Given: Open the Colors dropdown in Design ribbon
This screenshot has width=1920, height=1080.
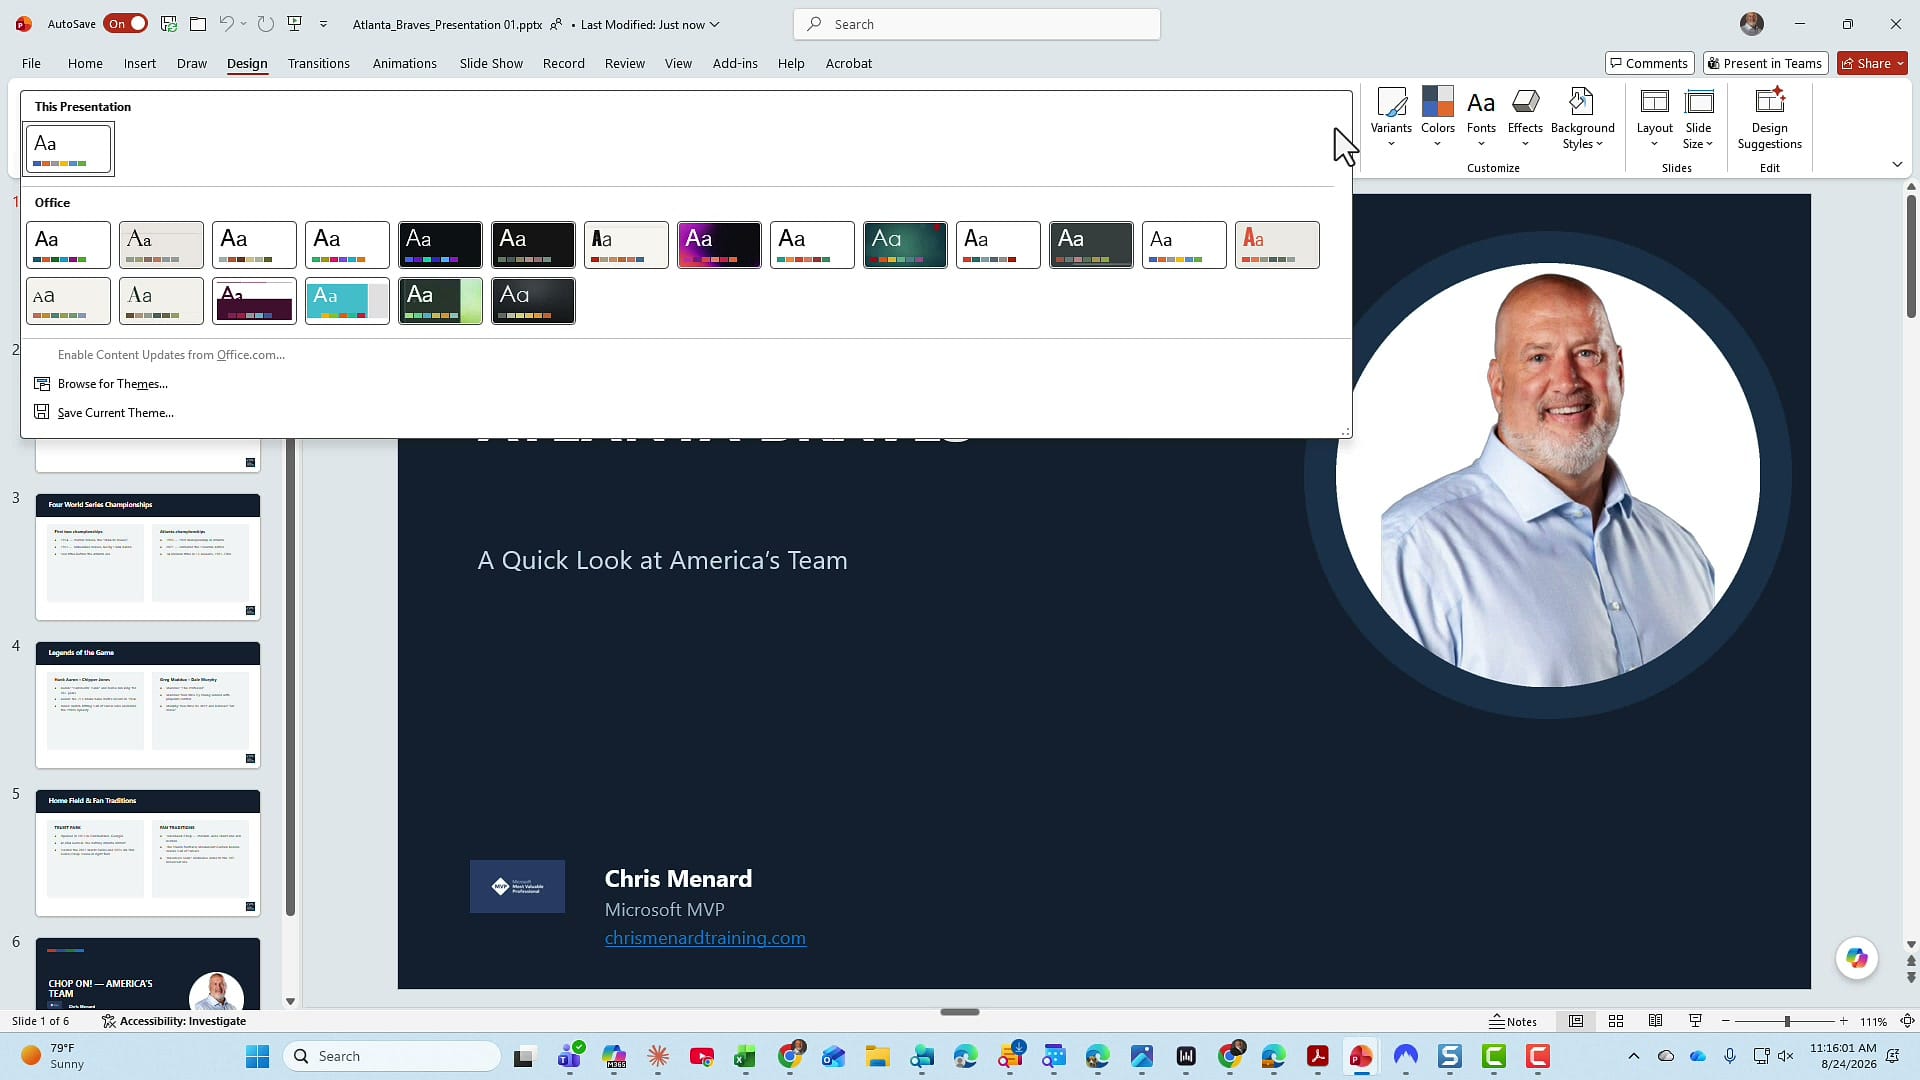Looking at the screenshot, I should [1437, 118].
